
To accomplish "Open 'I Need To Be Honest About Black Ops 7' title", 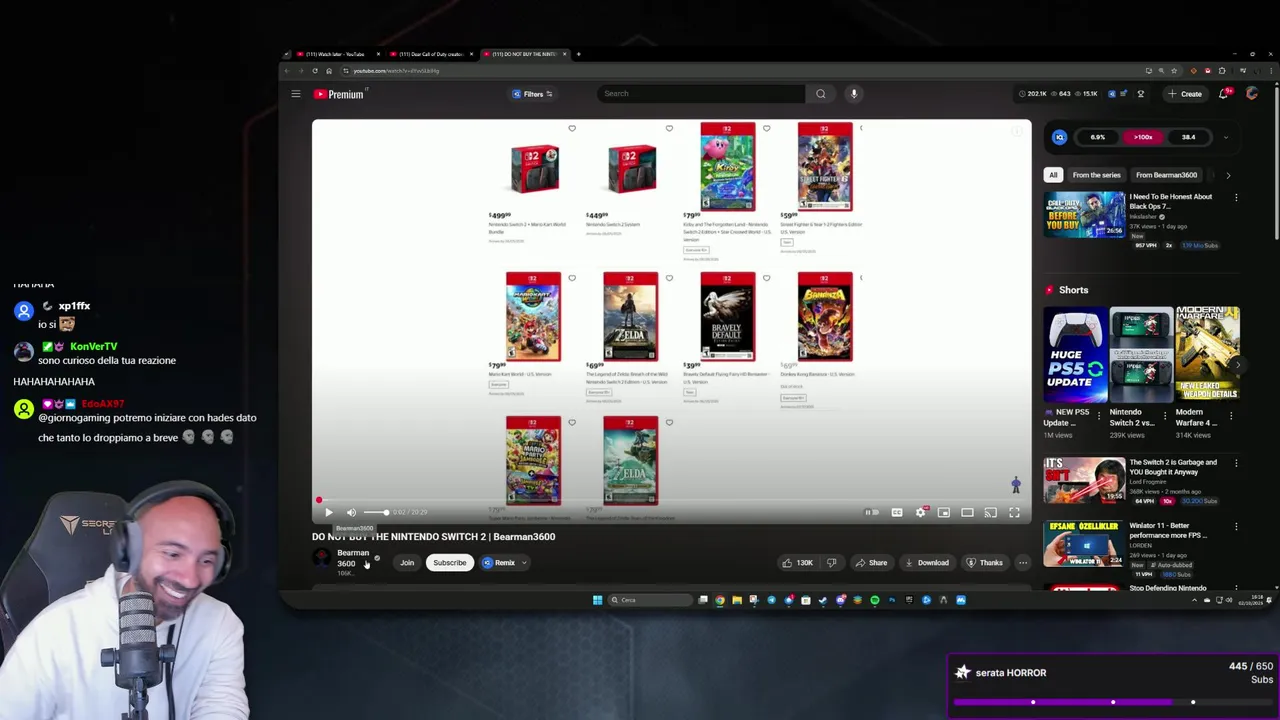I will [1171, 201].
